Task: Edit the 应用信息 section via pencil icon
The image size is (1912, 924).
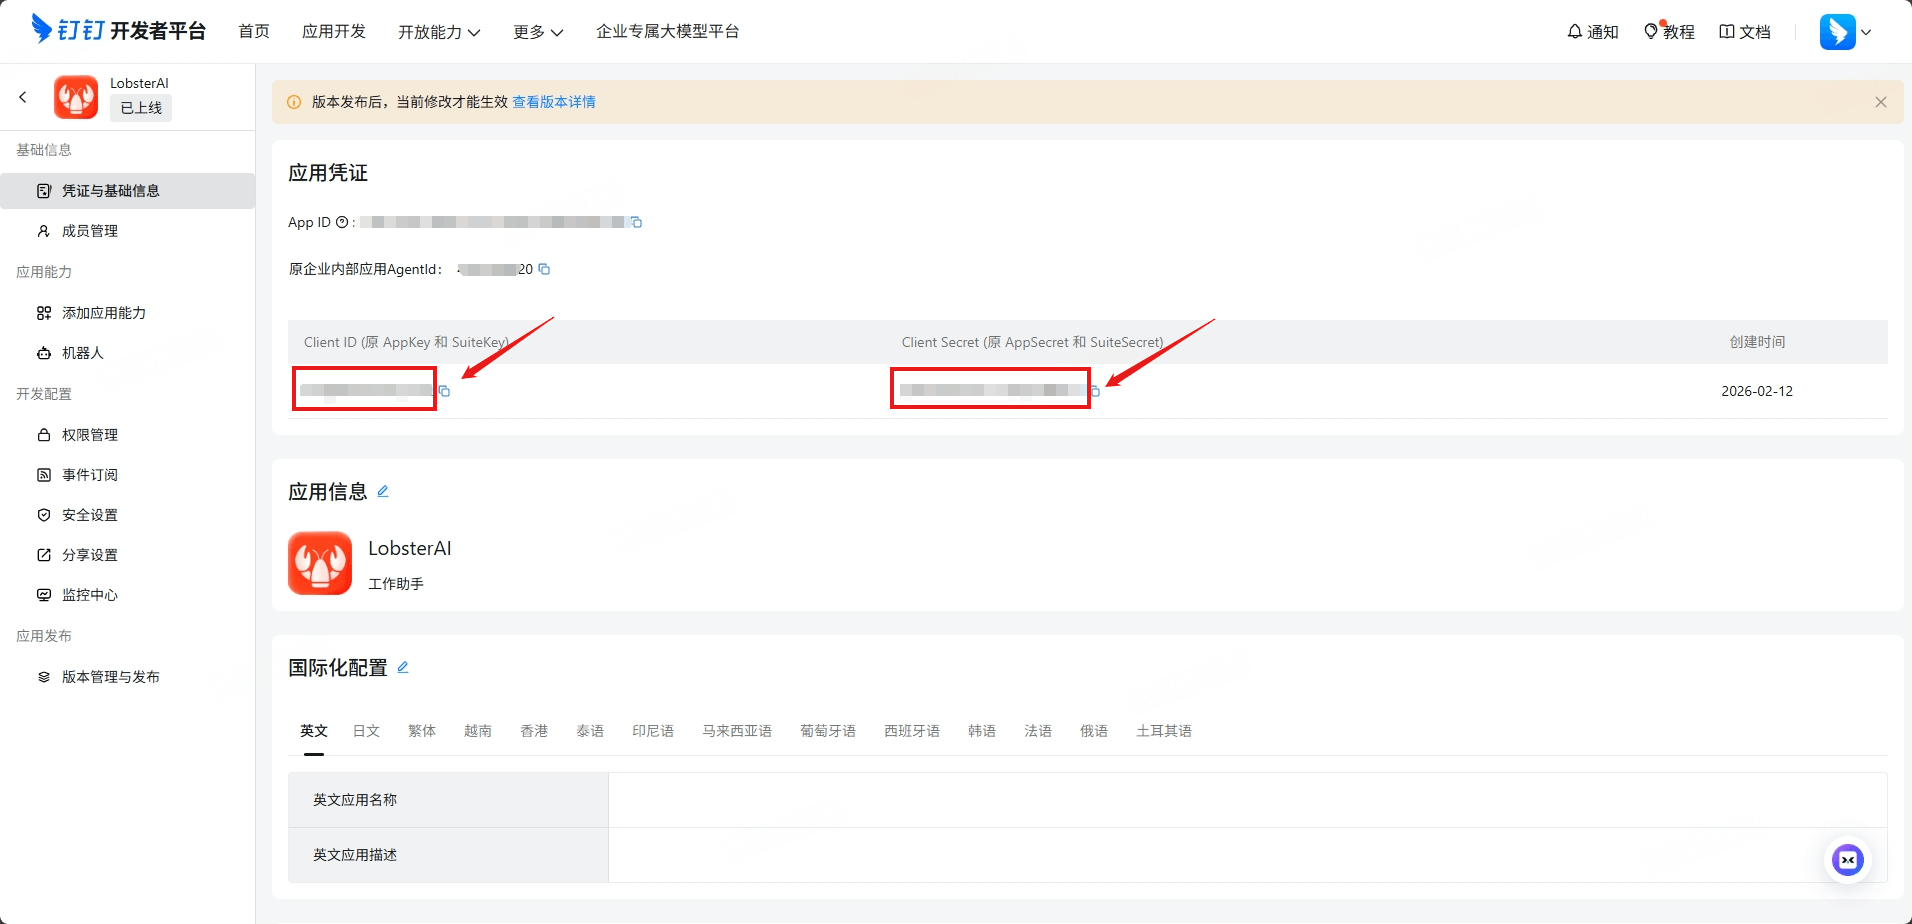Action: (x=383, y=491)
